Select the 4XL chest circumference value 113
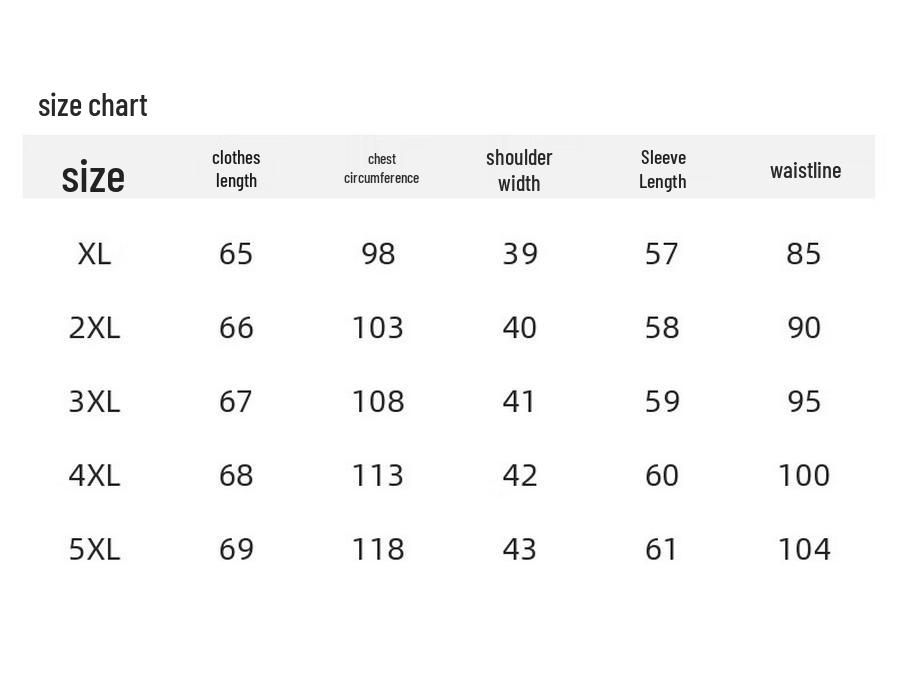 pyautogui.click(x=378, y=476)
